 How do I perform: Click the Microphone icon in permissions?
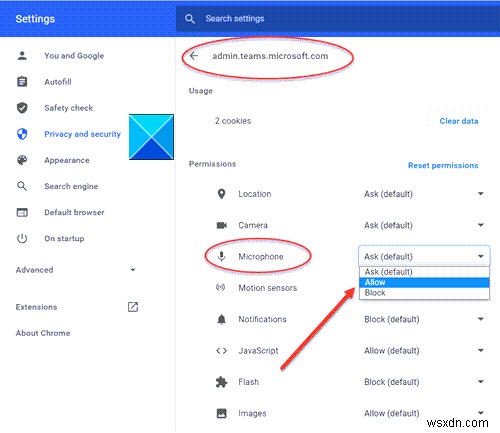(221, 256)
